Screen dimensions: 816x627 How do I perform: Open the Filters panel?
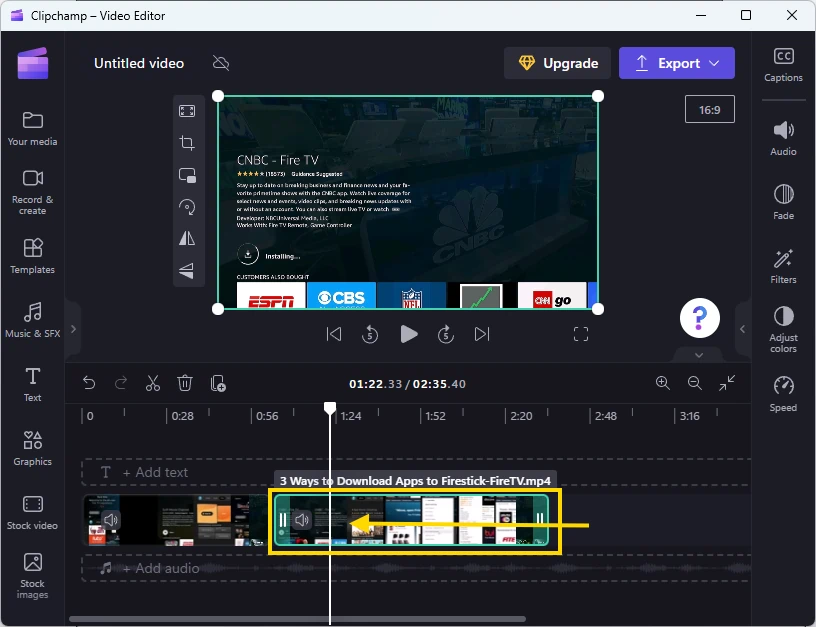(x=783, y=266)
